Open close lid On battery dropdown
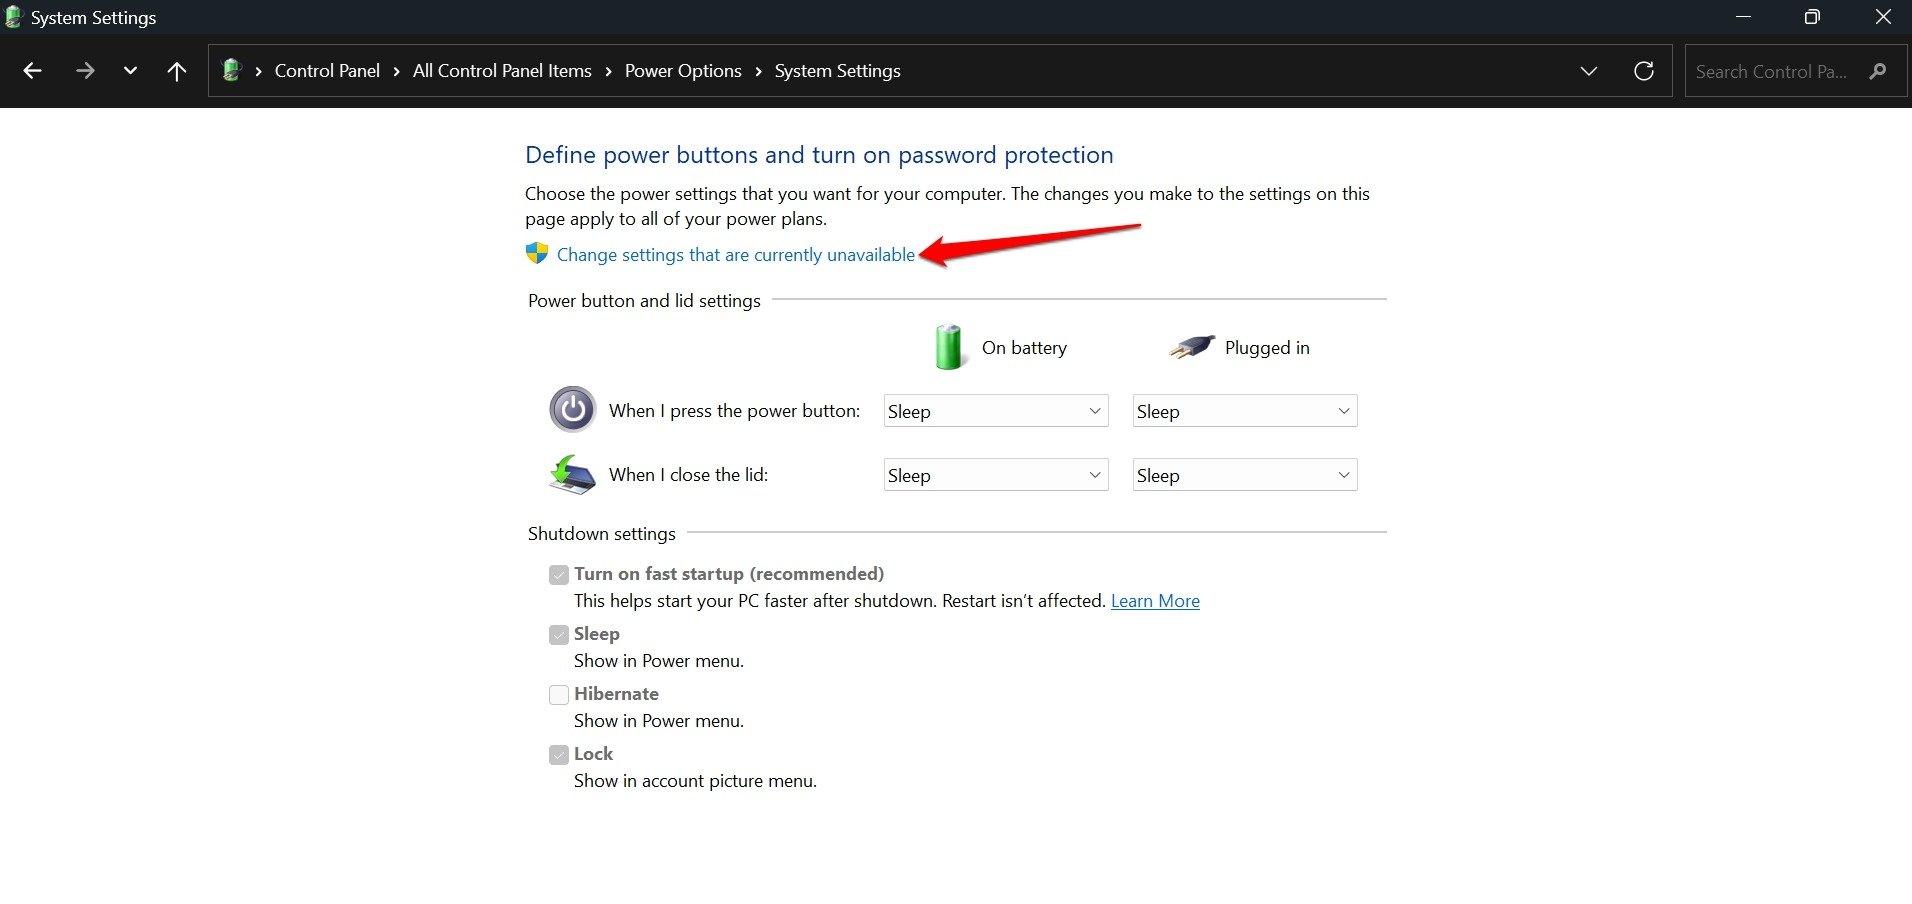Viewport: 1912px width, 904px height. [x=996, y=475]
